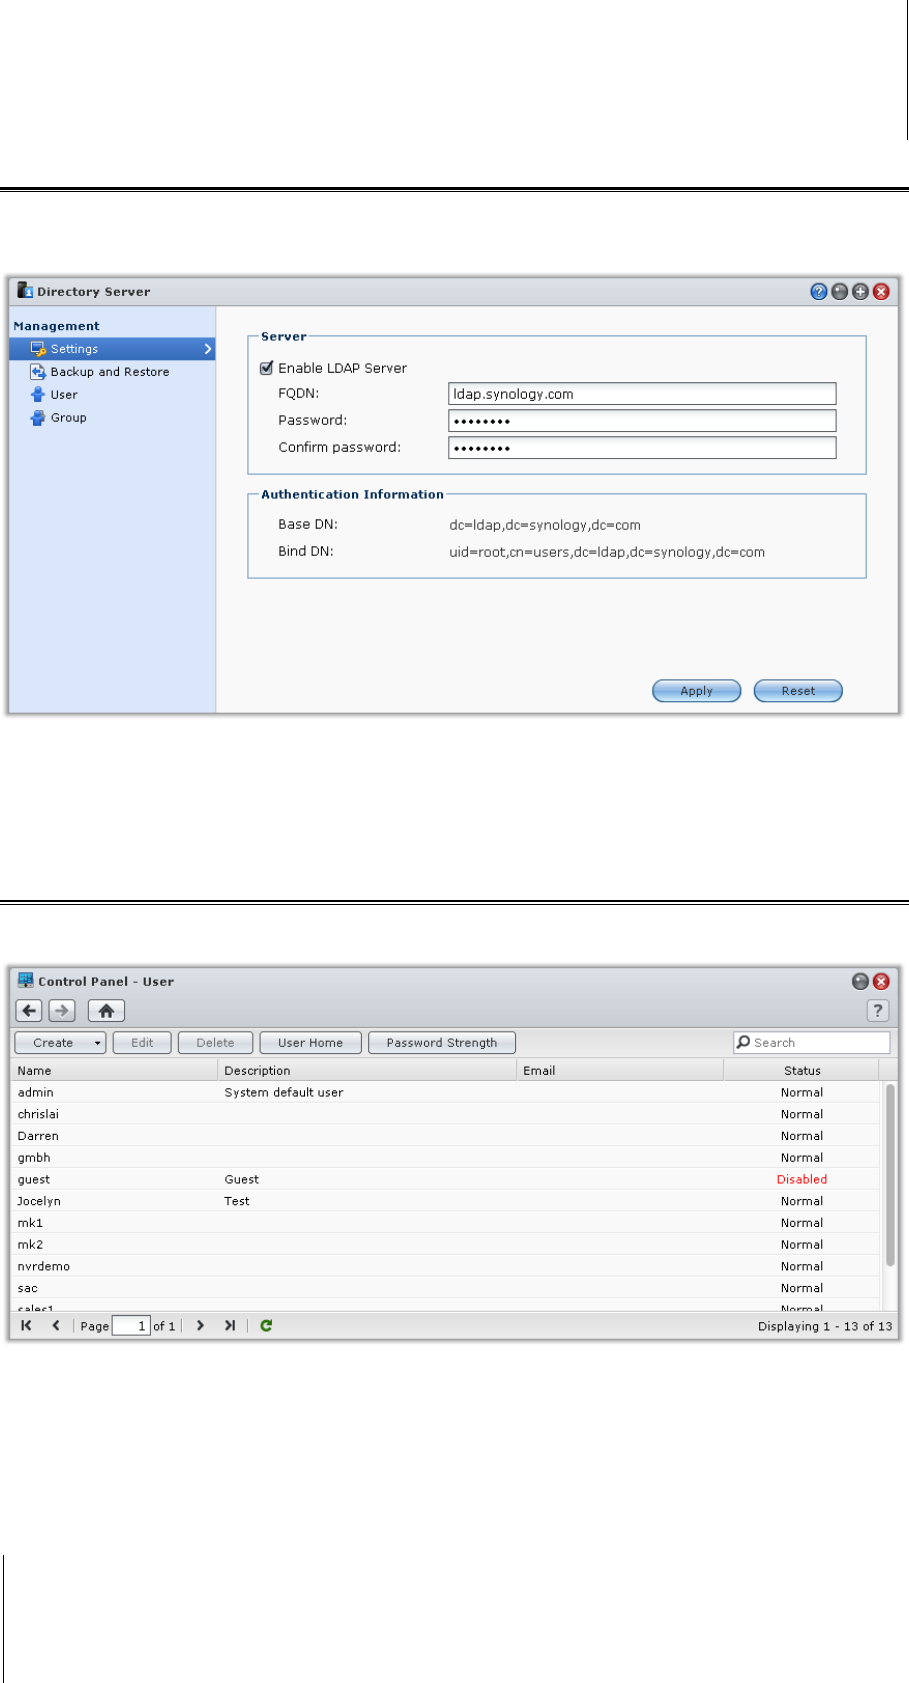This screenshot has height=1683, width=909.
Task: Minimize the Control Panel window
Action: click(860, 982)
